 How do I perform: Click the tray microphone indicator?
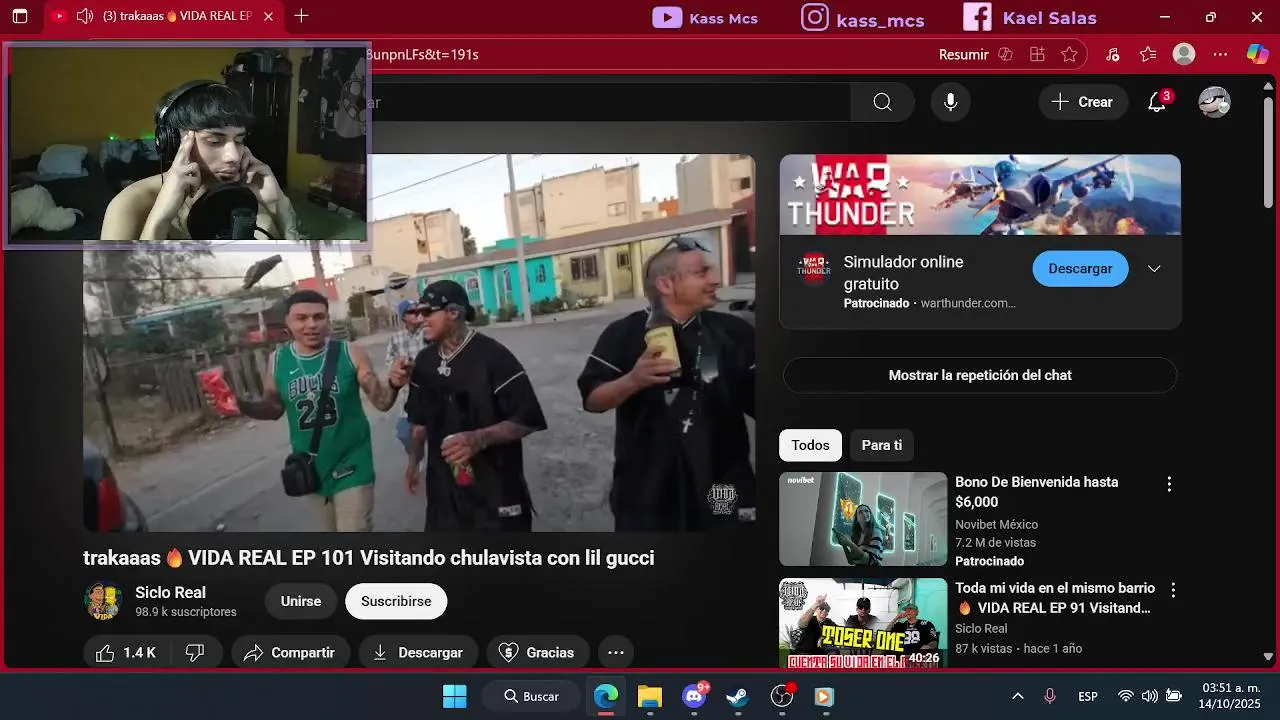tap(1050, 696)
